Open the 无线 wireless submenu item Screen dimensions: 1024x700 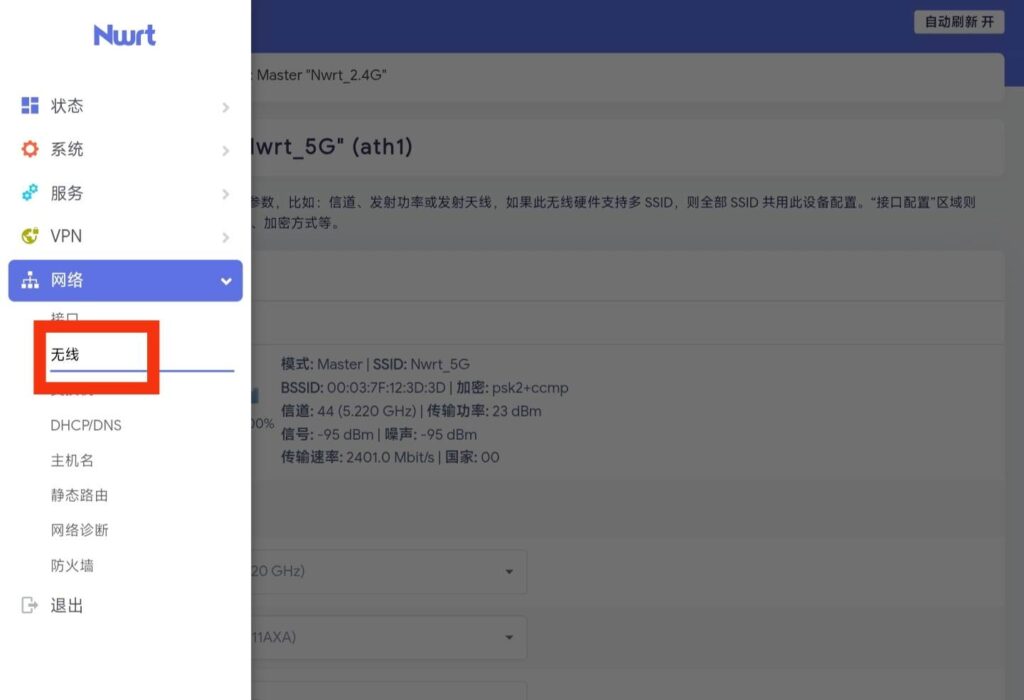pyautogui.click(x=65, y=354)
